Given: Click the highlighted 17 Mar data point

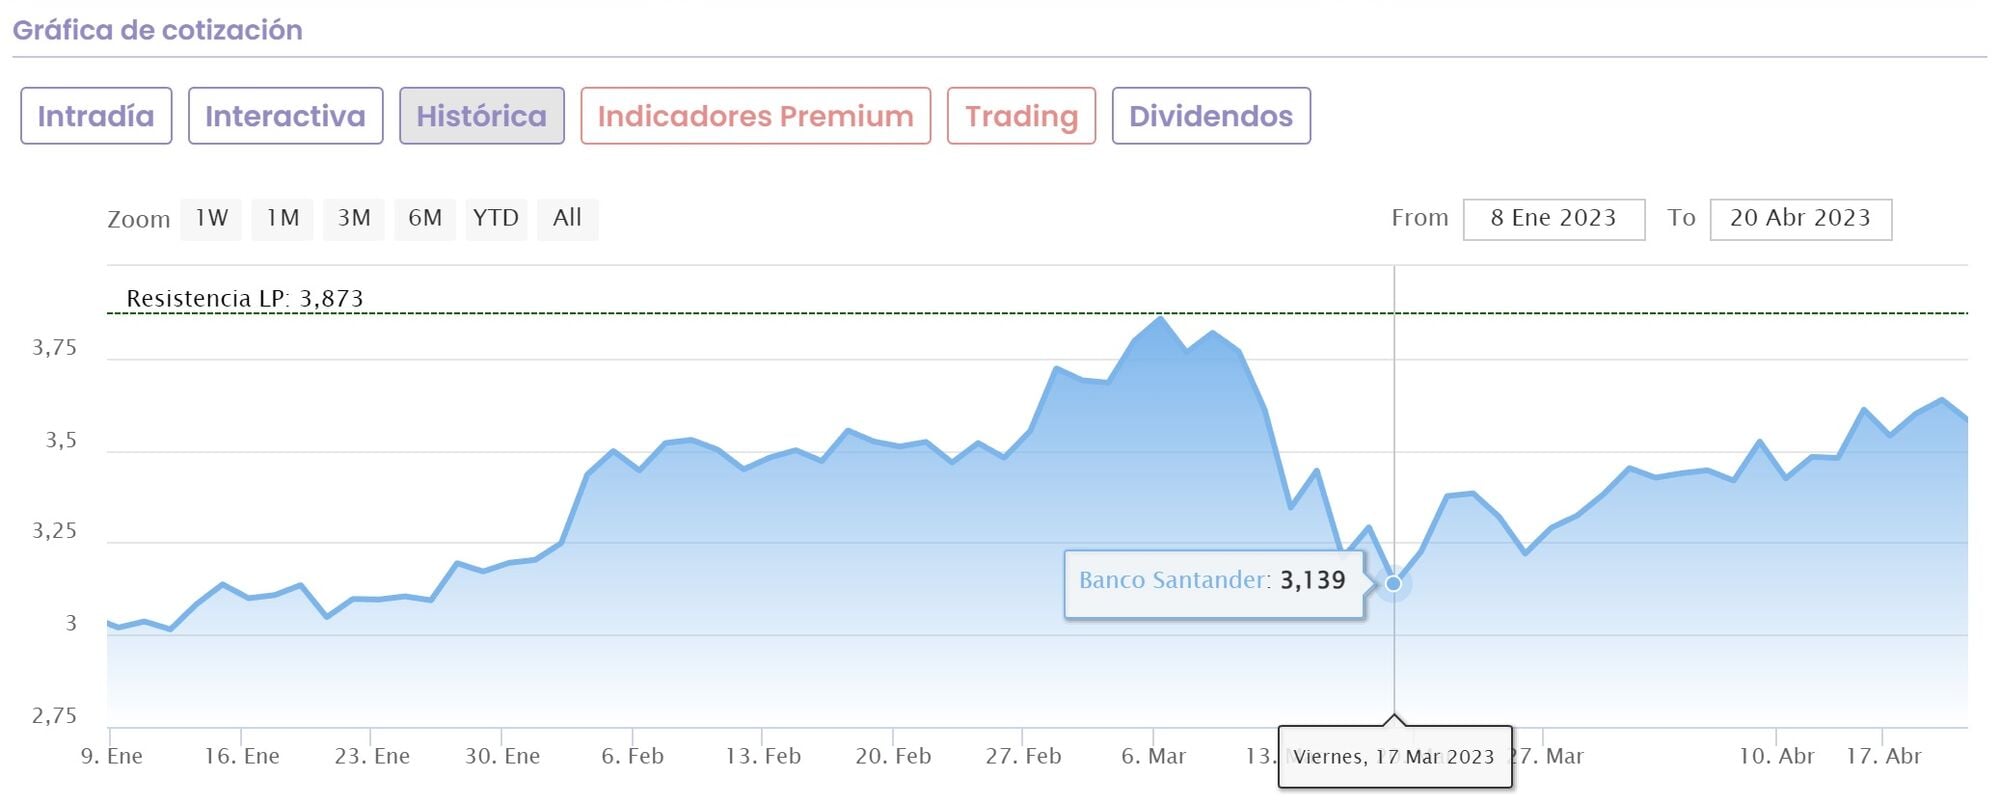Looking at the screenshot, I should click(1393, 583).
